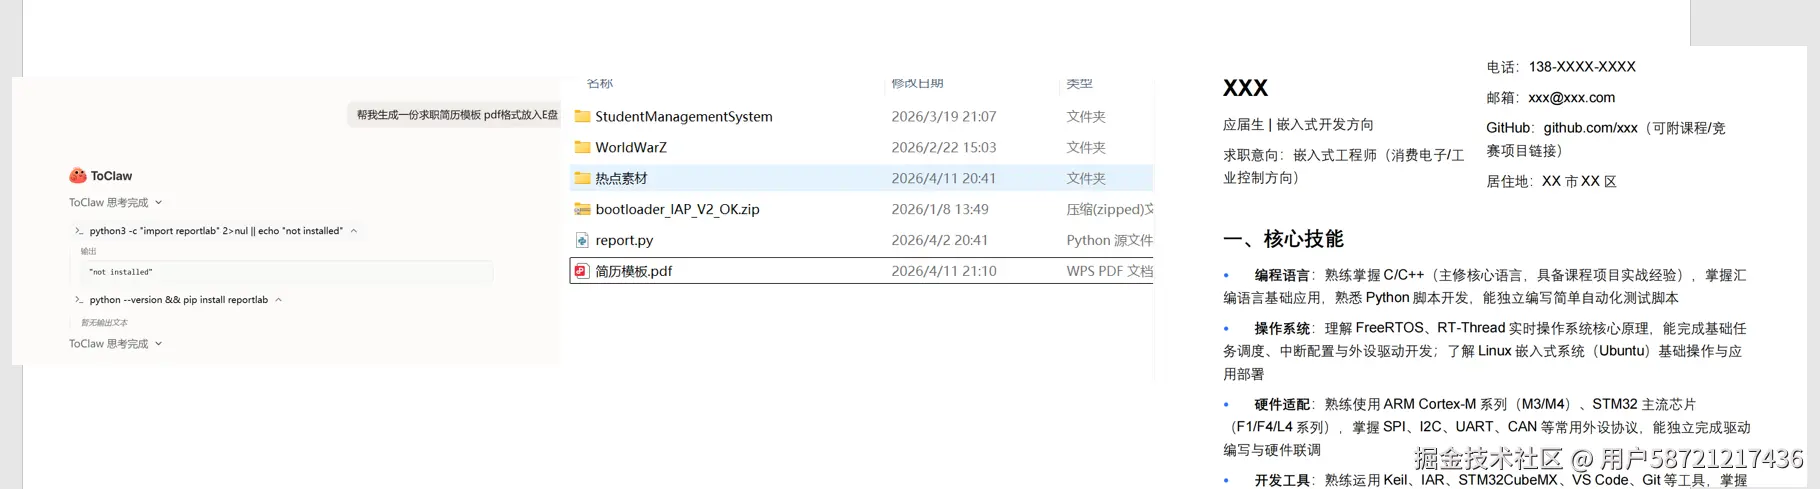Click terminal prompt icon beside python3 reportlab command
The height and width of the screenshot is (489, 1820).
79,231
